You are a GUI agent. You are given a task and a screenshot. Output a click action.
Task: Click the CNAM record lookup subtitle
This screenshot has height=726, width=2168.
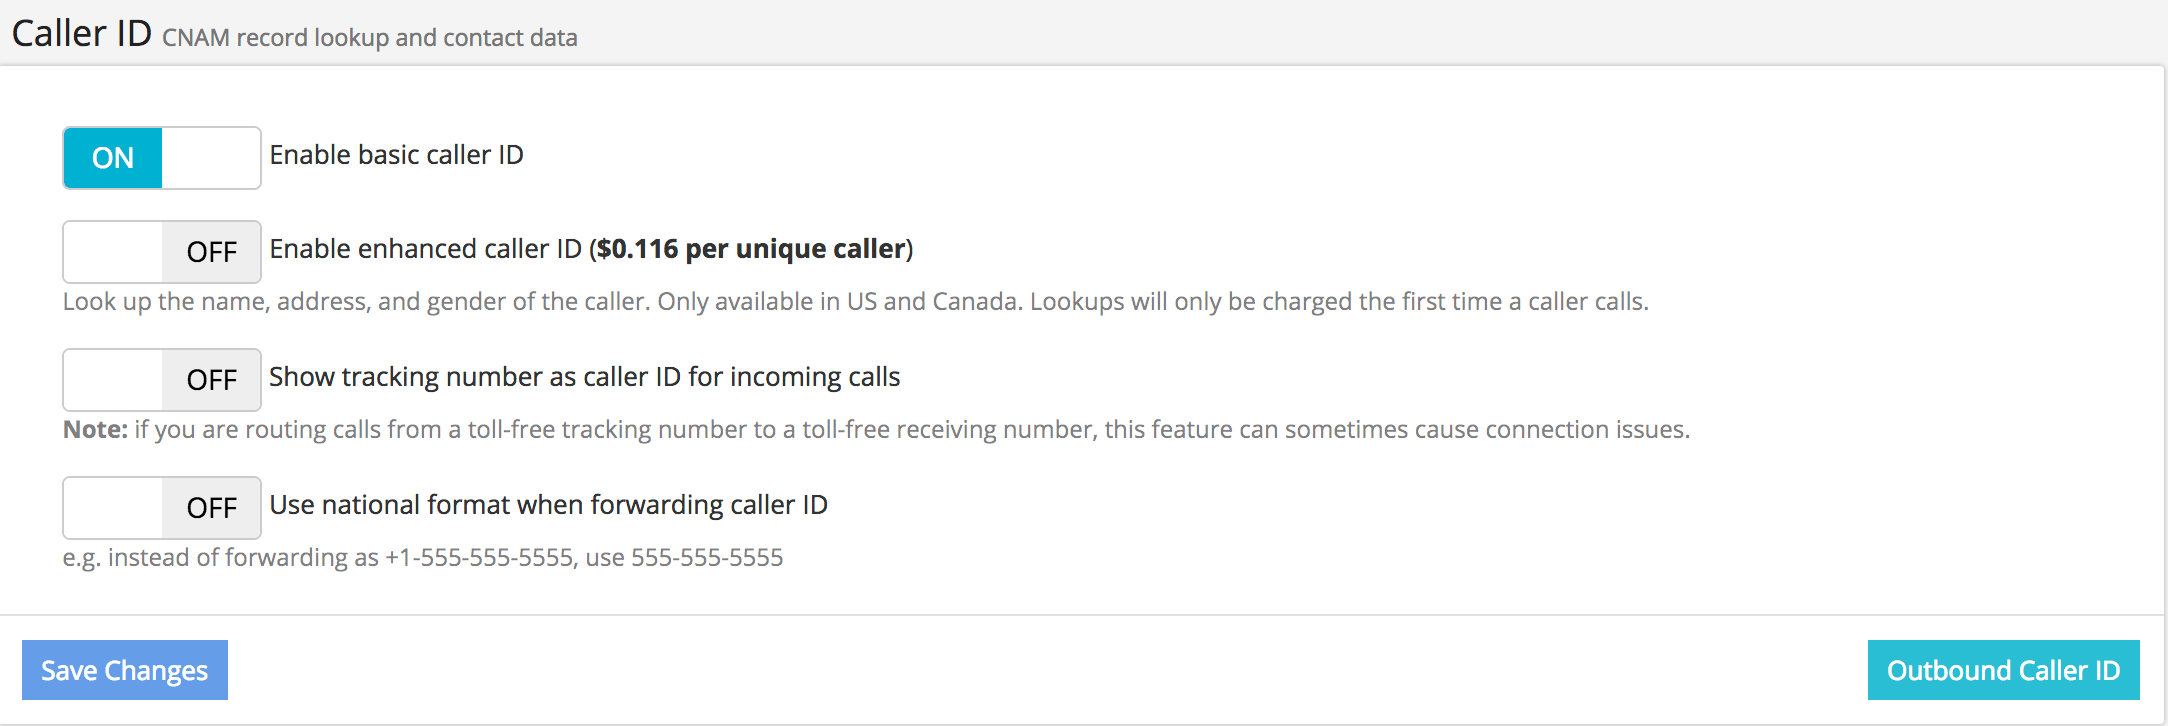coord(369,38)
